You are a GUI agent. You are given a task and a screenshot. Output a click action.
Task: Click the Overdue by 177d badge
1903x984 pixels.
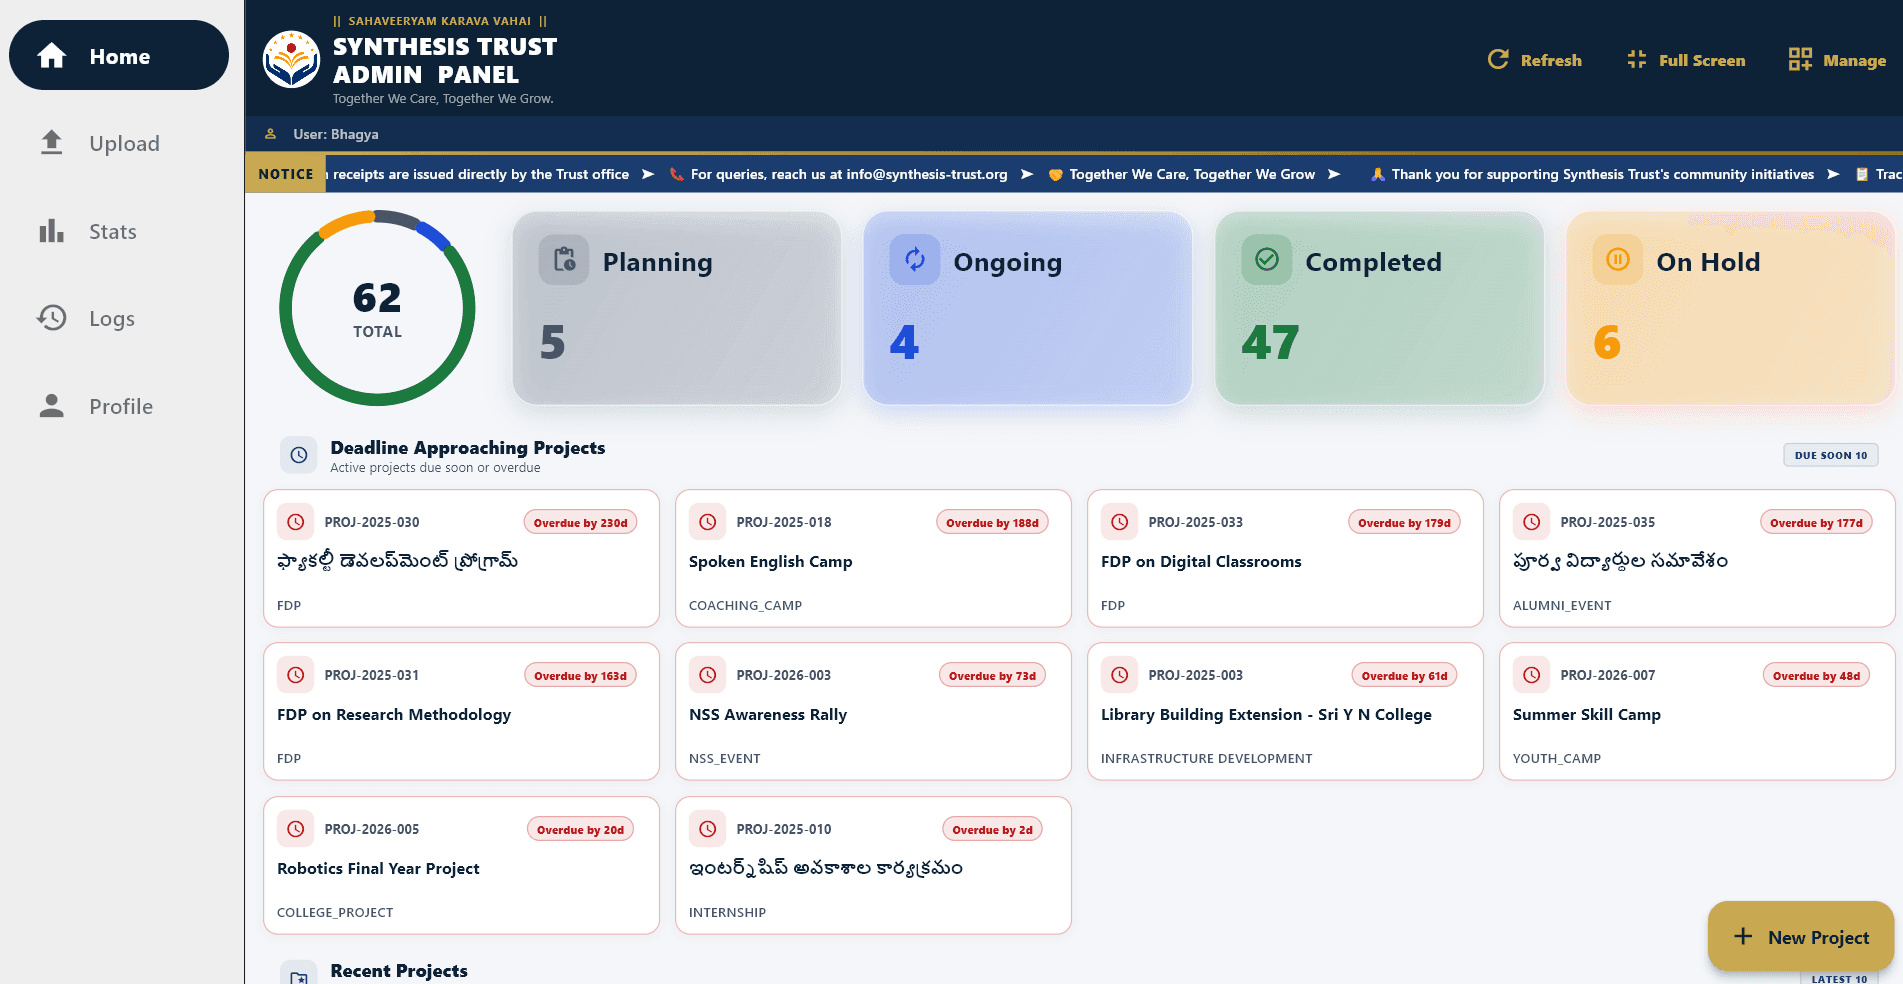pyautogui.click(x=1816, y=522)
